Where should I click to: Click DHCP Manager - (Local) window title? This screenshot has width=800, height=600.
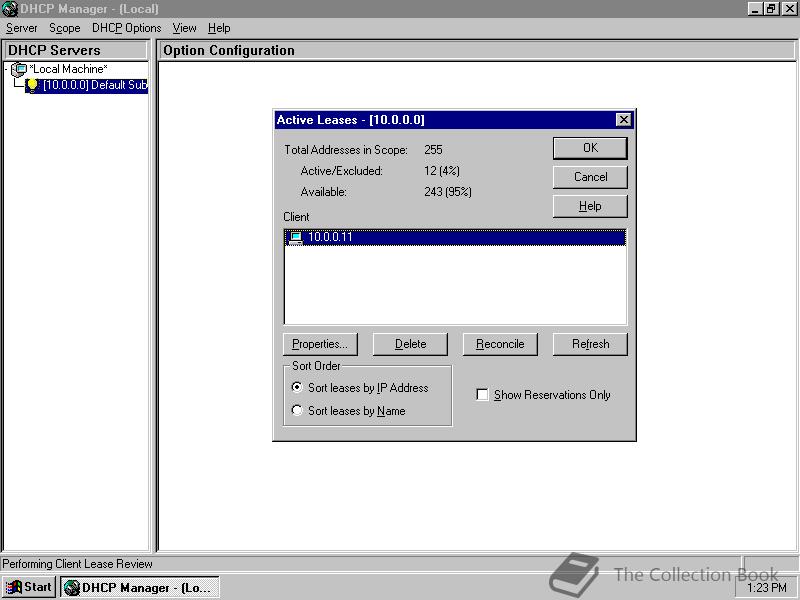pyautogui.click(x=89, y=9)
